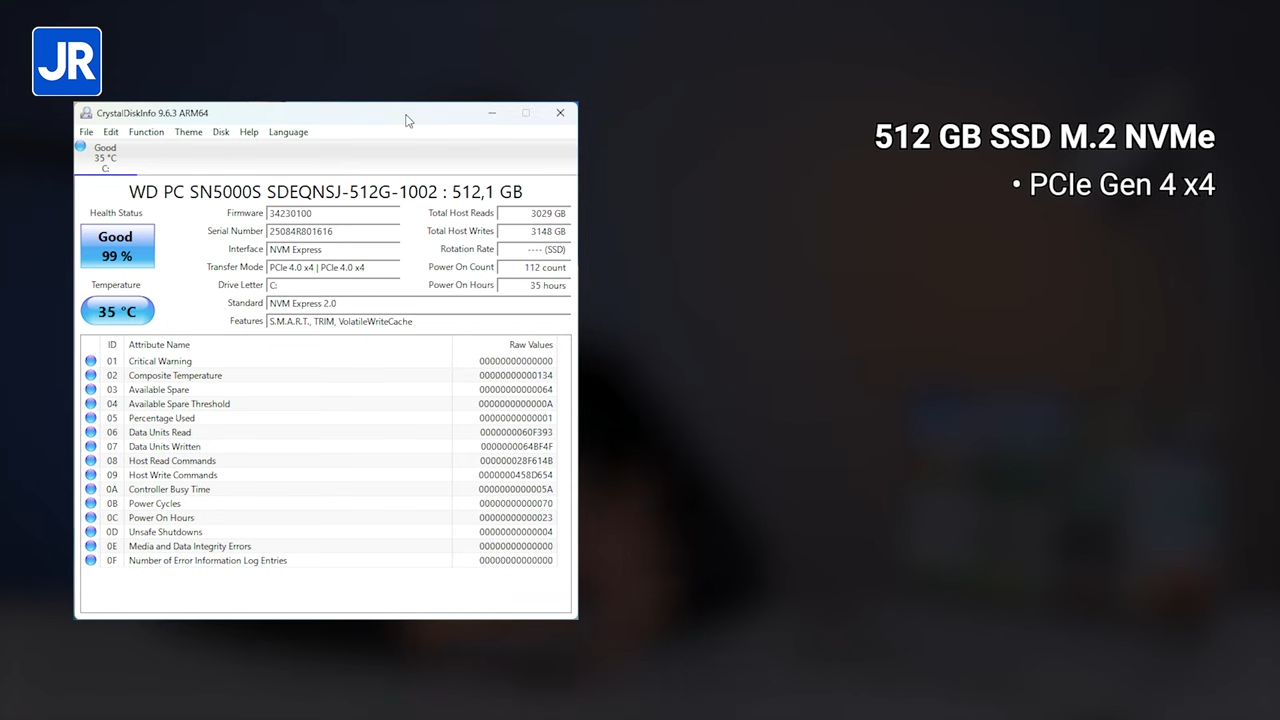Open the Theme menu
The image size is (1280, 720).
tap(188, 132)
